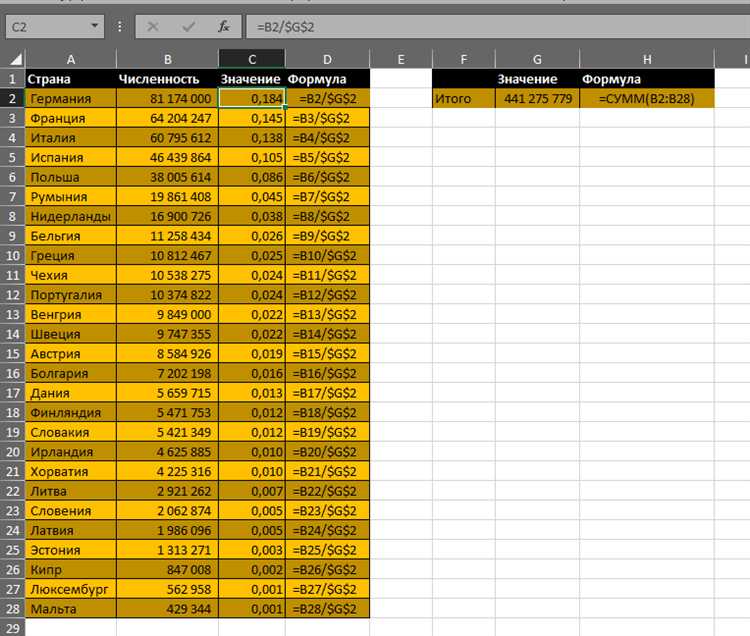The height and width of the screenshot is (636, 750).
Task: Click the =СУММ(B2:B28) cell
Action: point(647,99)
